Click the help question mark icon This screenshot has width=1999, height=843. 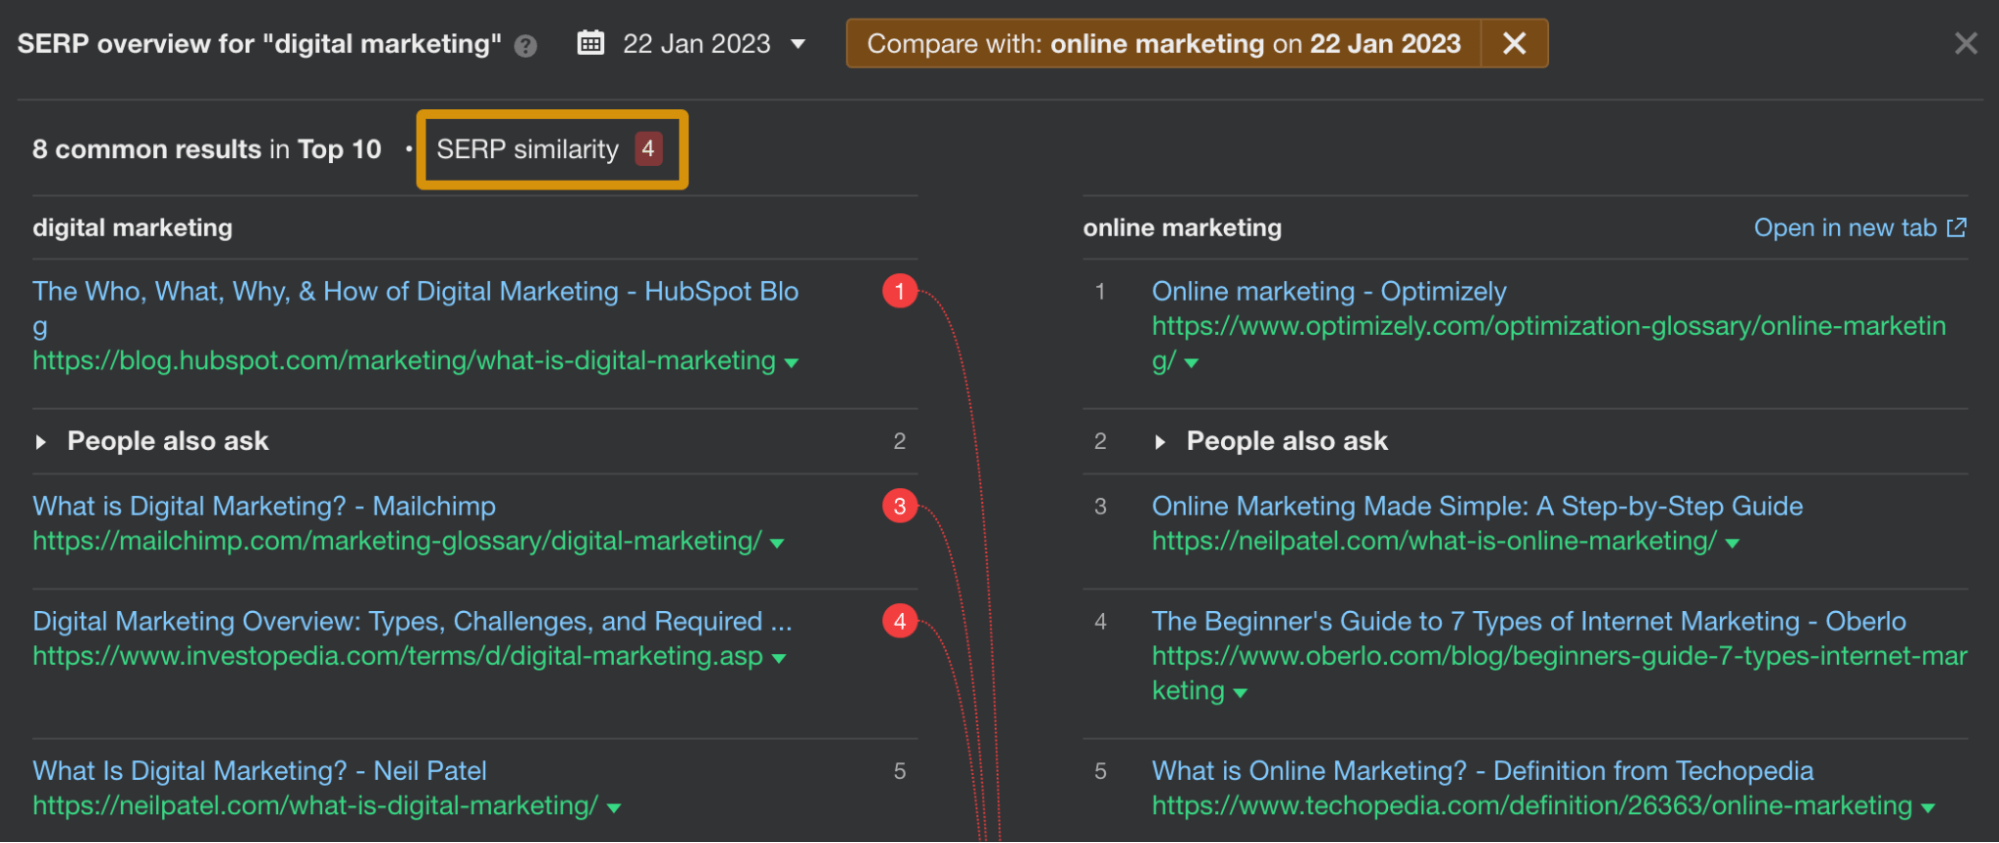(x=525, y=45)
